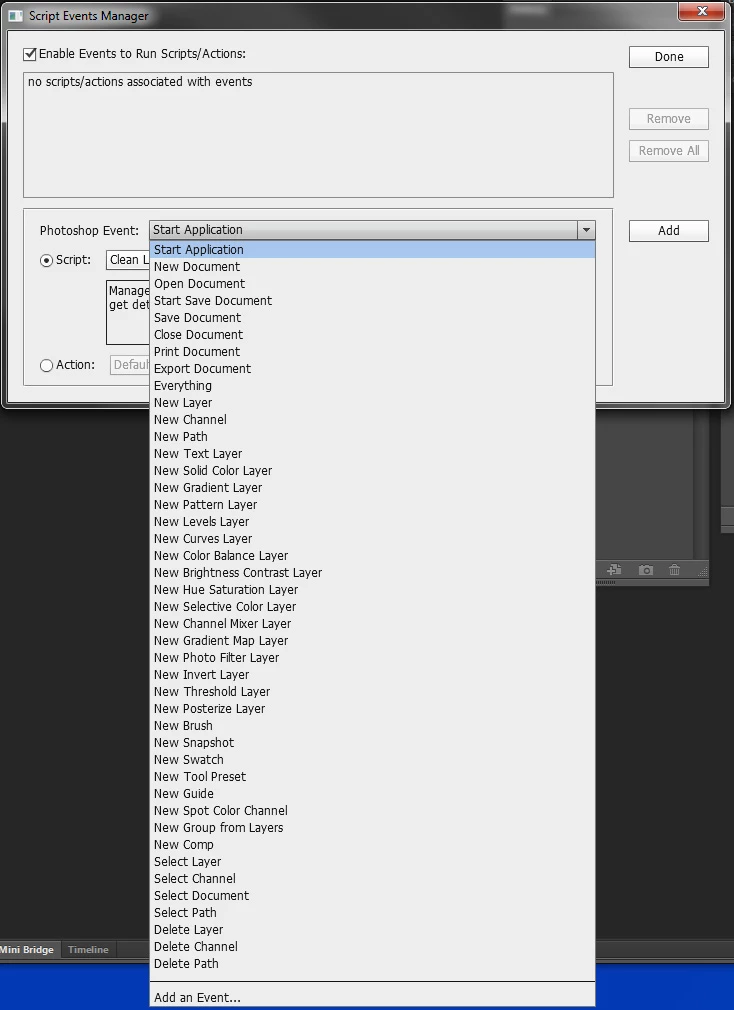Select New Pattern Layer event
The image size is (734, 1010).
click(x=372, y=504)
